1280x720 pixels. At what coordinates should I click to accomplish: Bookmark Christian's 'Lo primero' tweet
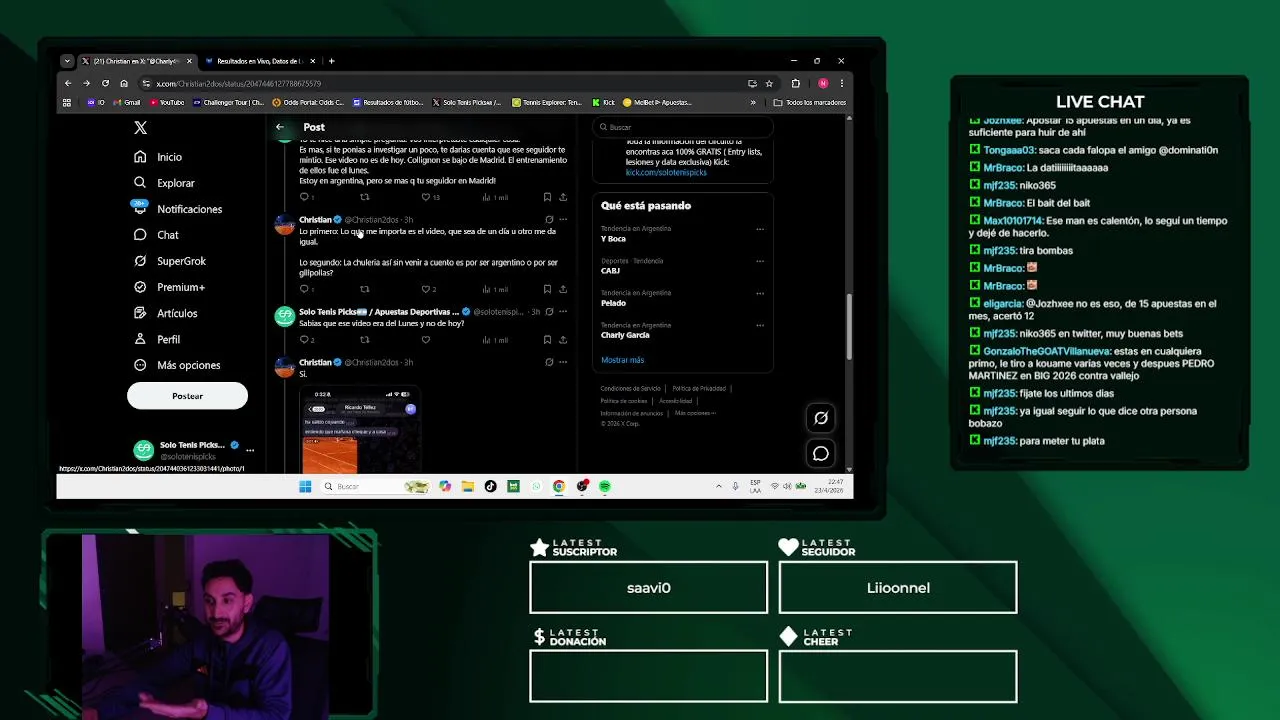tap(547, 289)
